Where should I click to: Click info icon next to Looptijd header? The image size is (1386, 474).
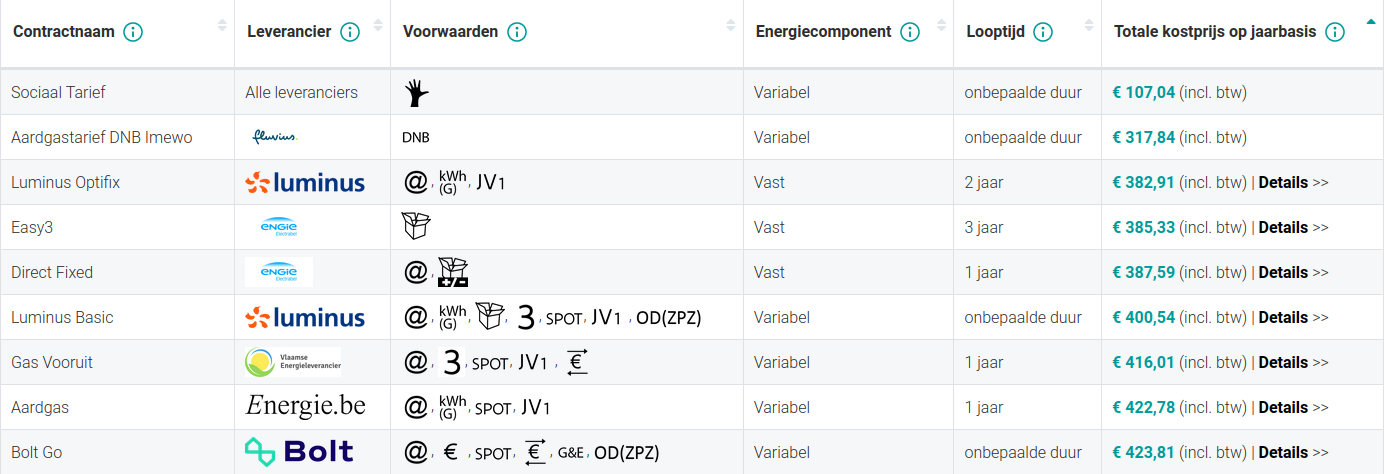(x=1043, y=32)
